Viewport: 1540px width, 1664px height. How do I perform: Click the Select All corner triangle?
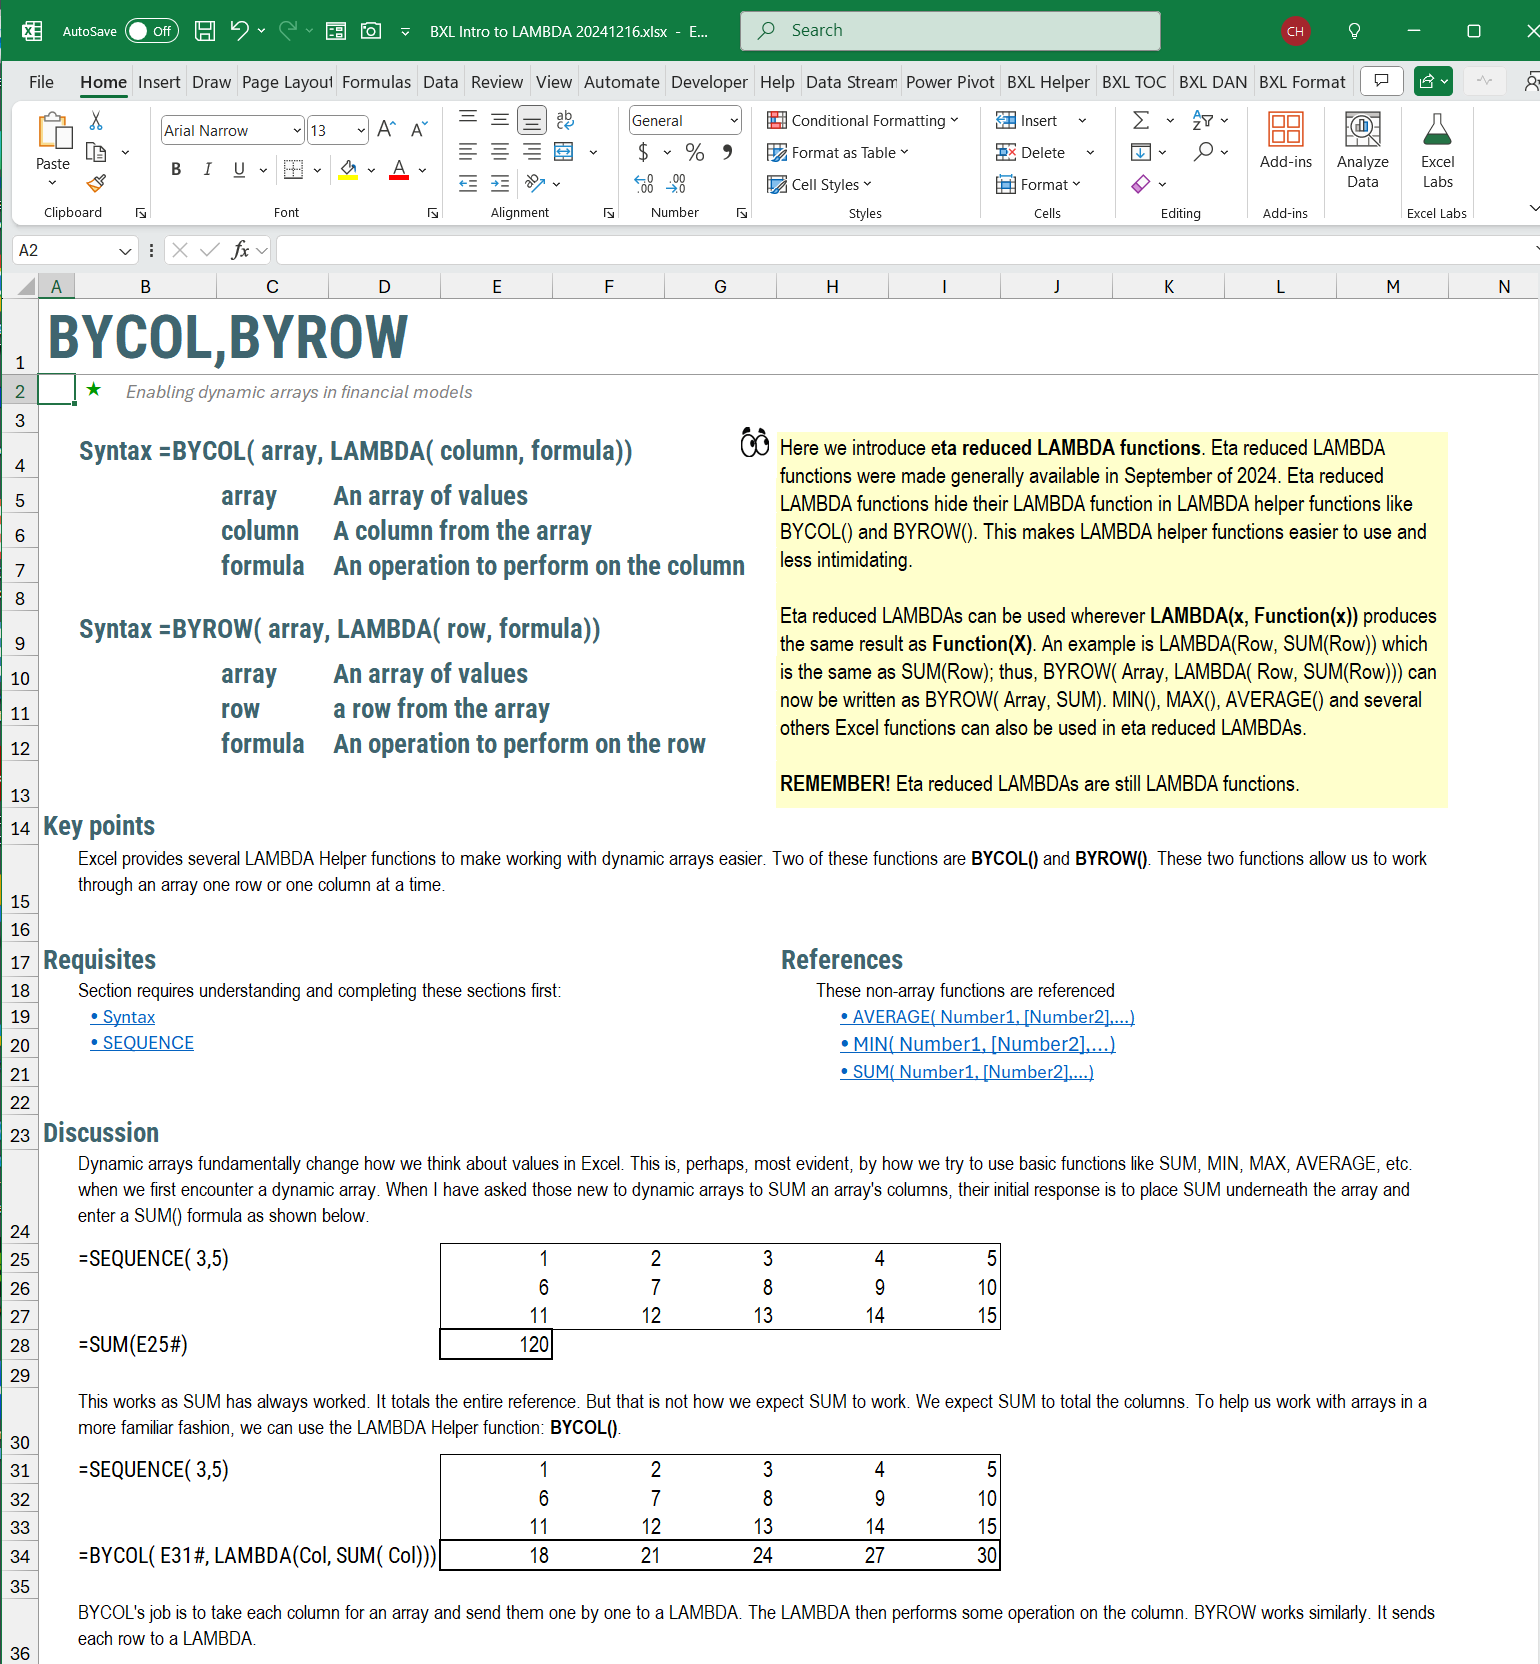click(27, 287)
